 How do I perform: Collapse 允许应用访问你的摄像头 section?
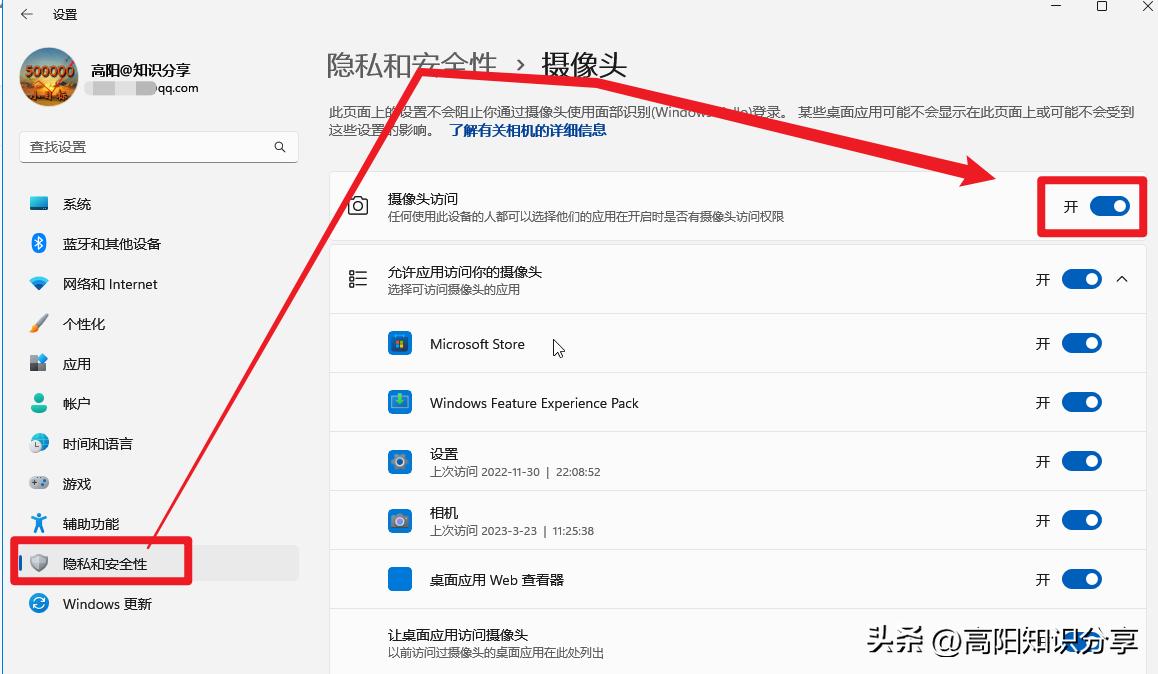point(1121,279)
